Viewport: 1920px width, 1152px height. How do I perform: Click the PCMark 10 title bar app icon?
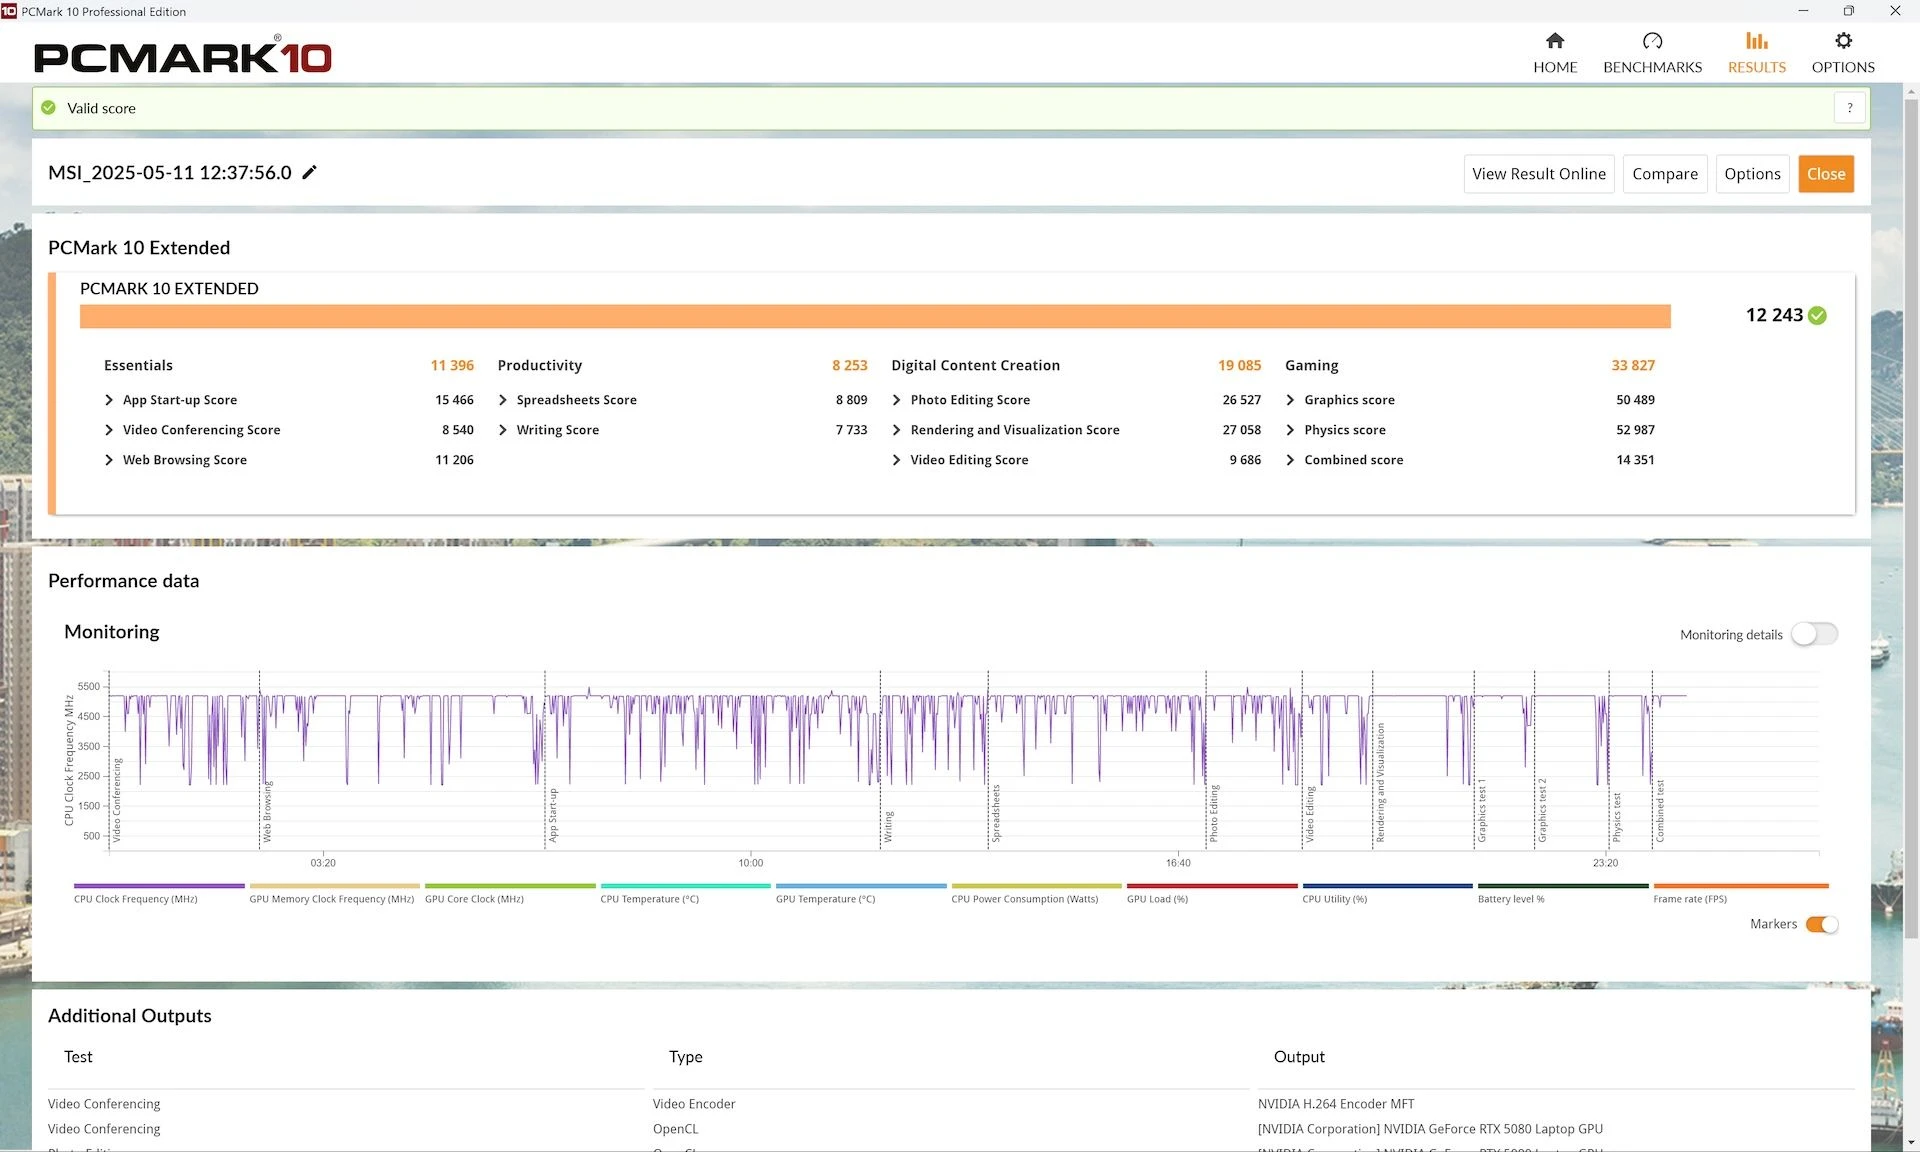(9, 11)
